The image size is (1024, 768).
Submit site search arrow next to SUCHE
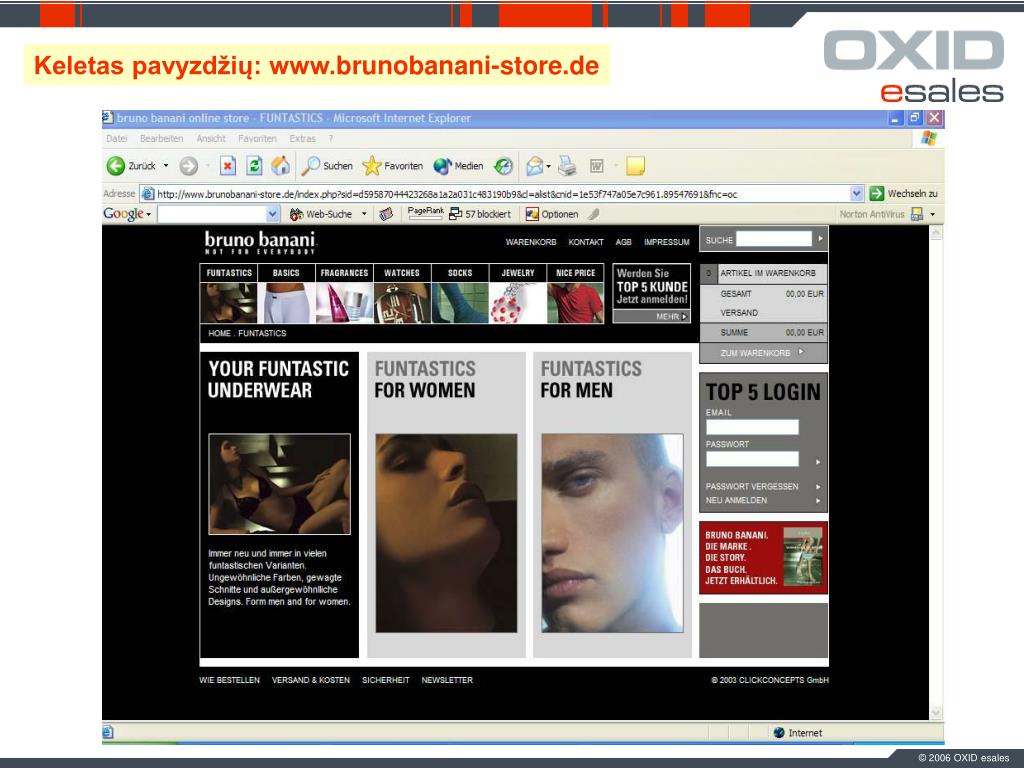click(x=820, y=239)
